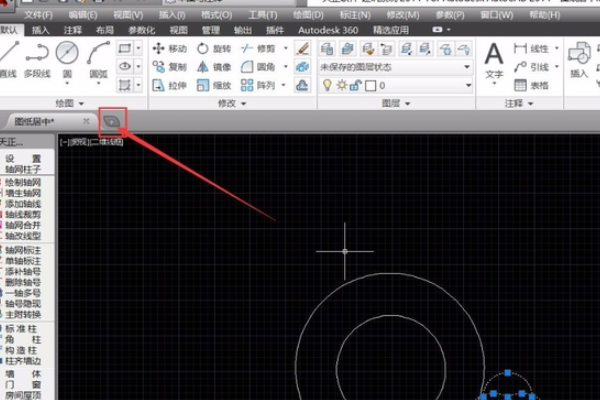Expand the Draw (绘图) panel
The height and width of the screenshot is (400, 600).
(70, 103)
